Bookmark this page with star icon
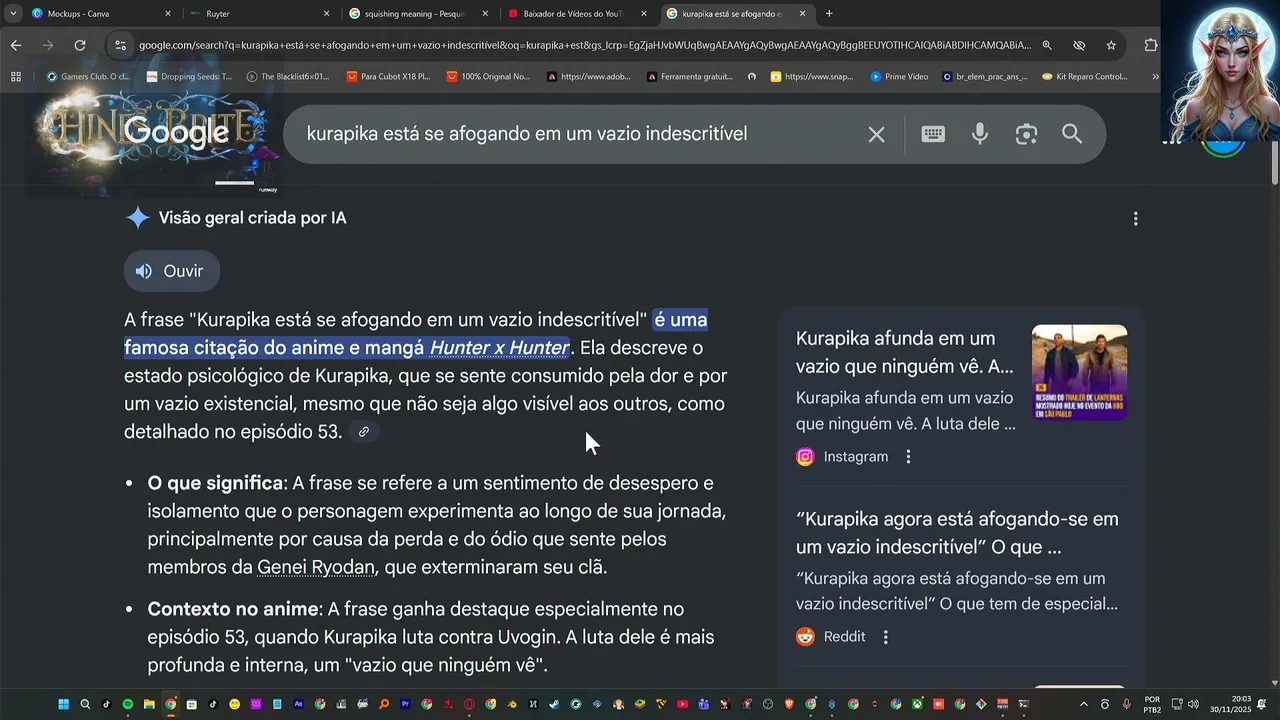The image size is (1280, 720). (1111, 45)
